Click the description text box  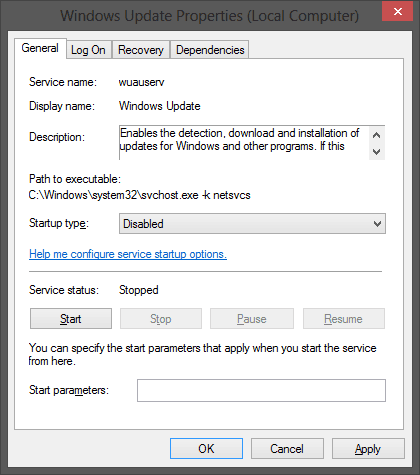tap(244, 143)
